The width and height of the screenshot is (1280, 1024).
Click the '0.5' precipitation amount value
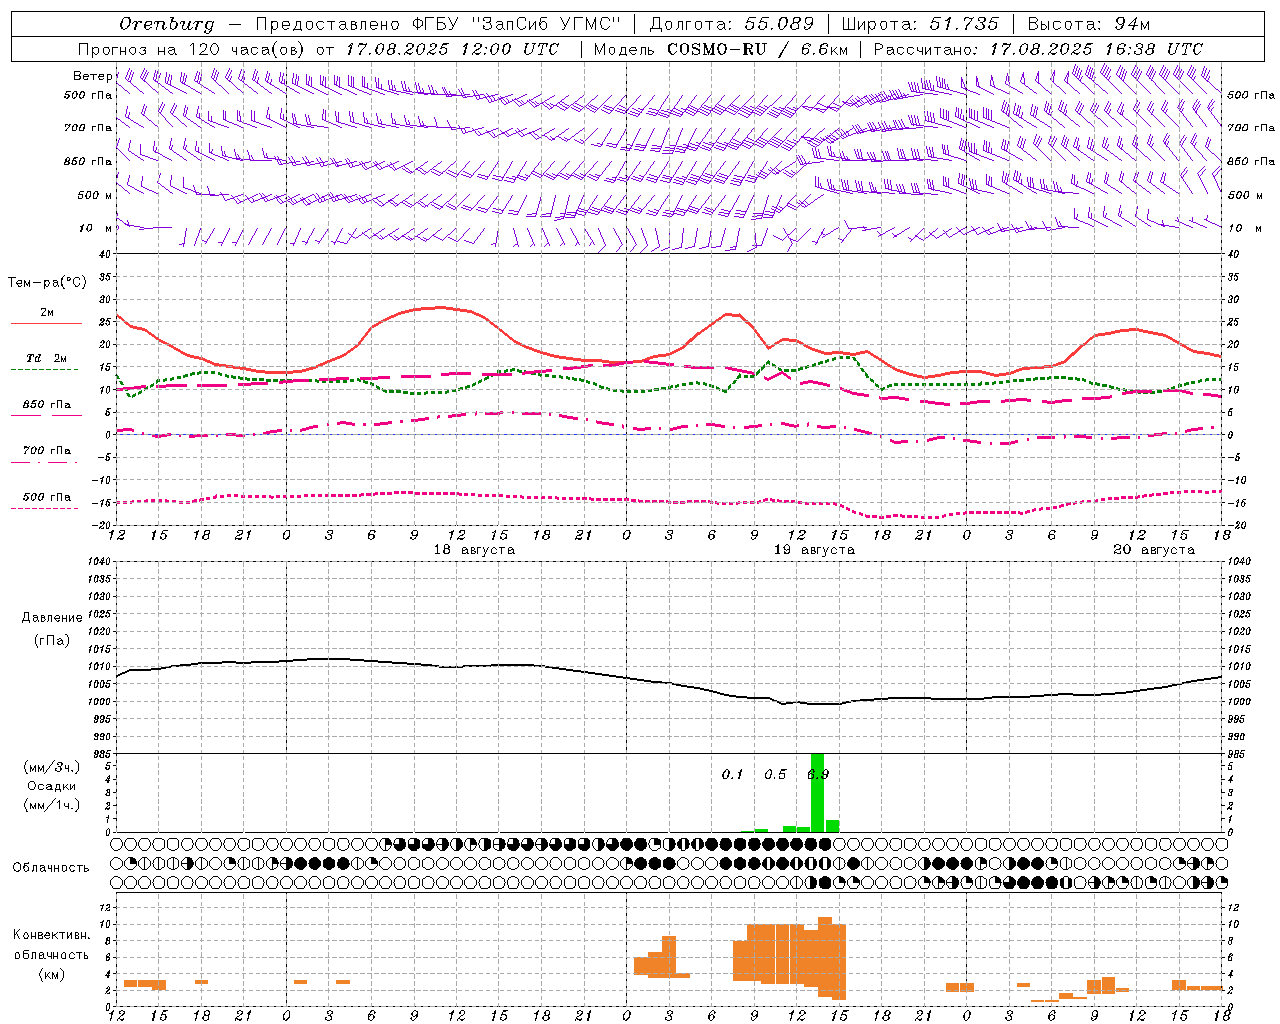775,775
